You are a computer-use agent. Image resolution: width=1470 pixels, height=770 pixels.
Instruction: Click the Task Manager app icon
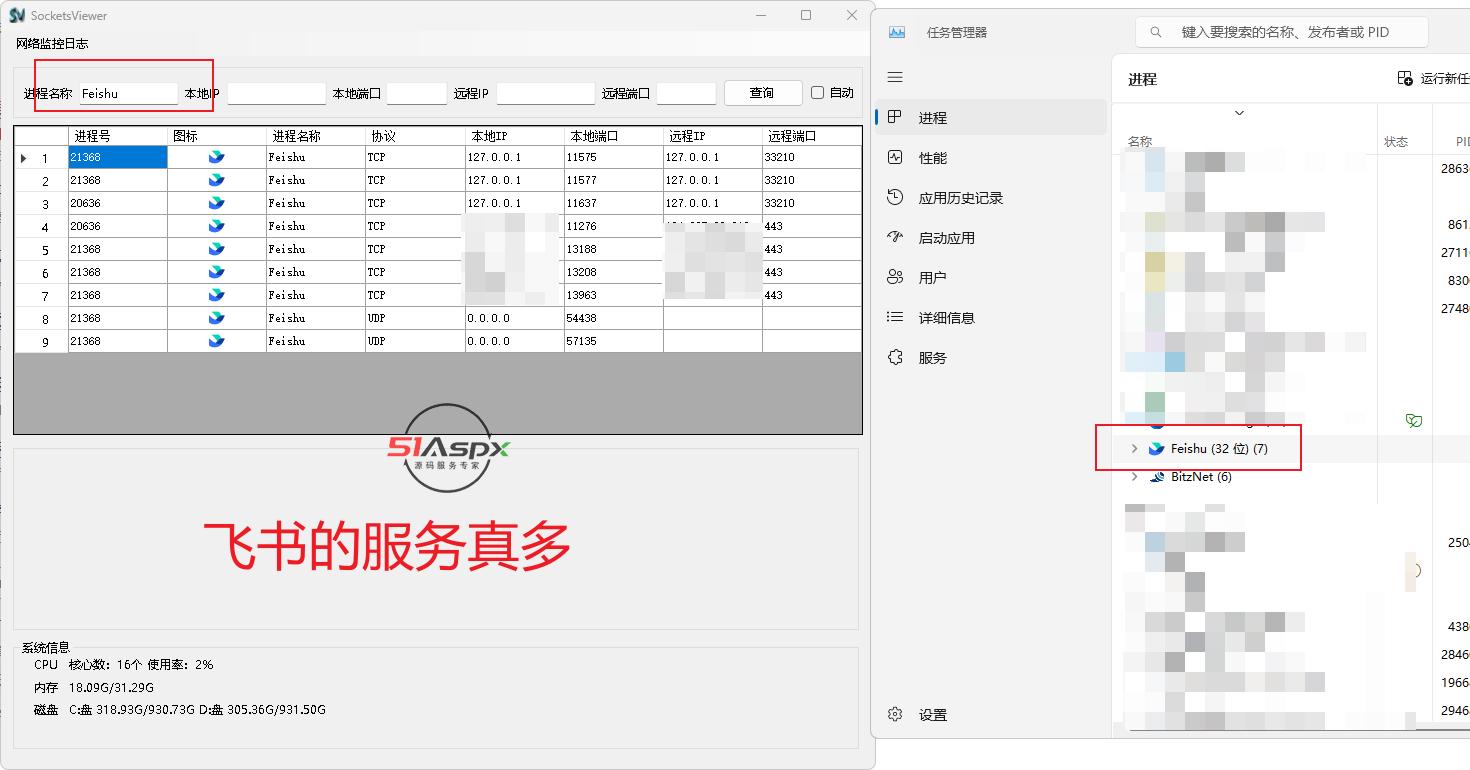coord(897,32)
